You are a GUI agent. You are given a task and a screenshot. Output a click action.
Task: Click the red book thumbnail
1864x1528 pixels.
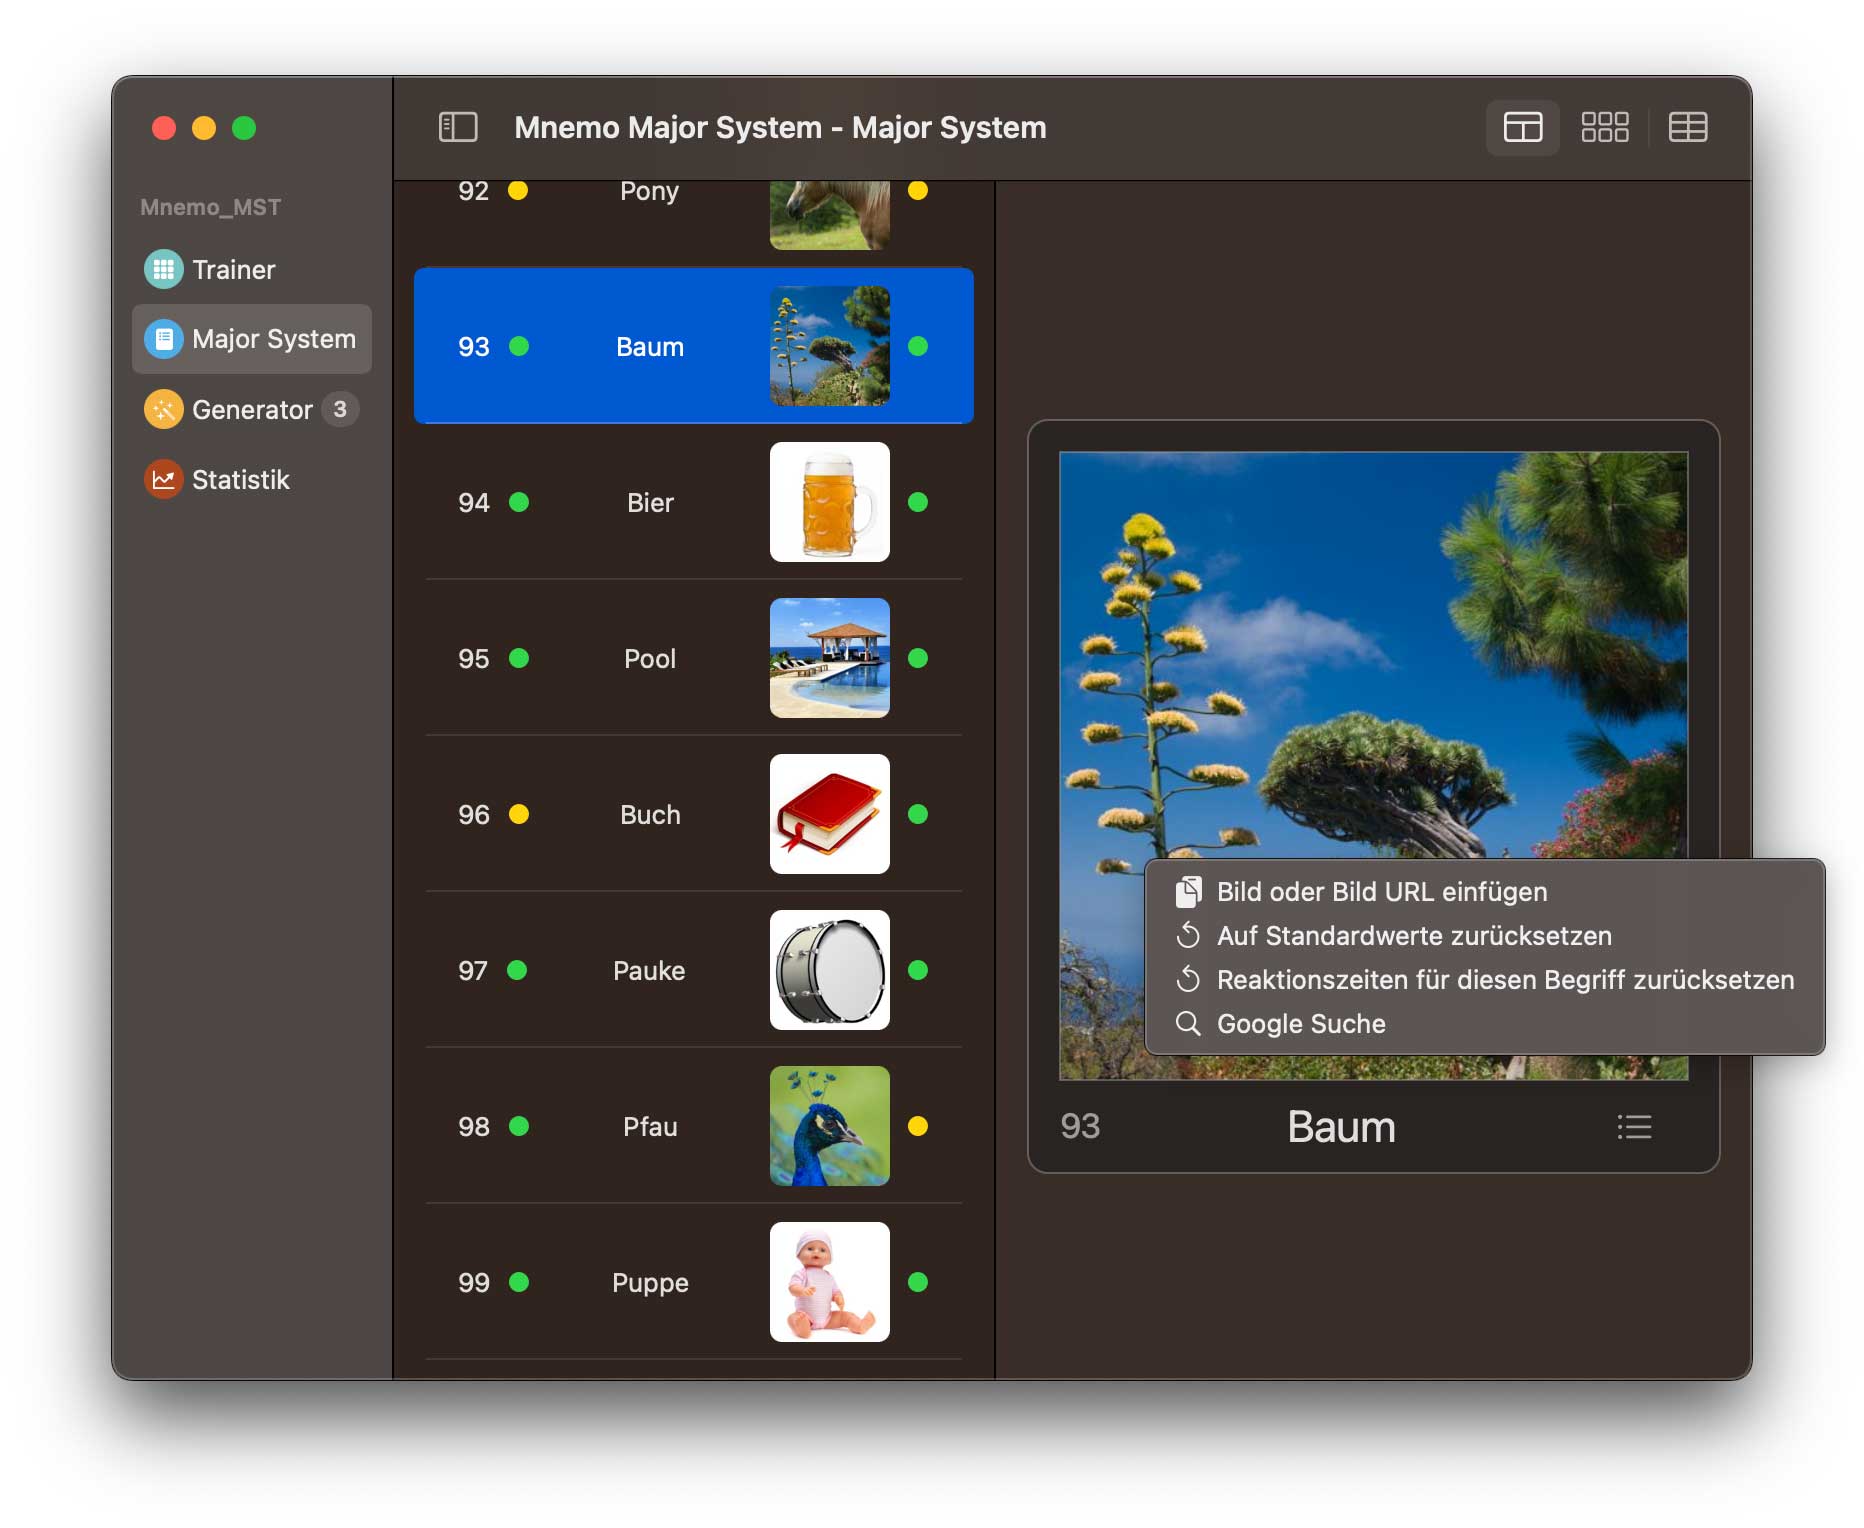coord(829,814)
